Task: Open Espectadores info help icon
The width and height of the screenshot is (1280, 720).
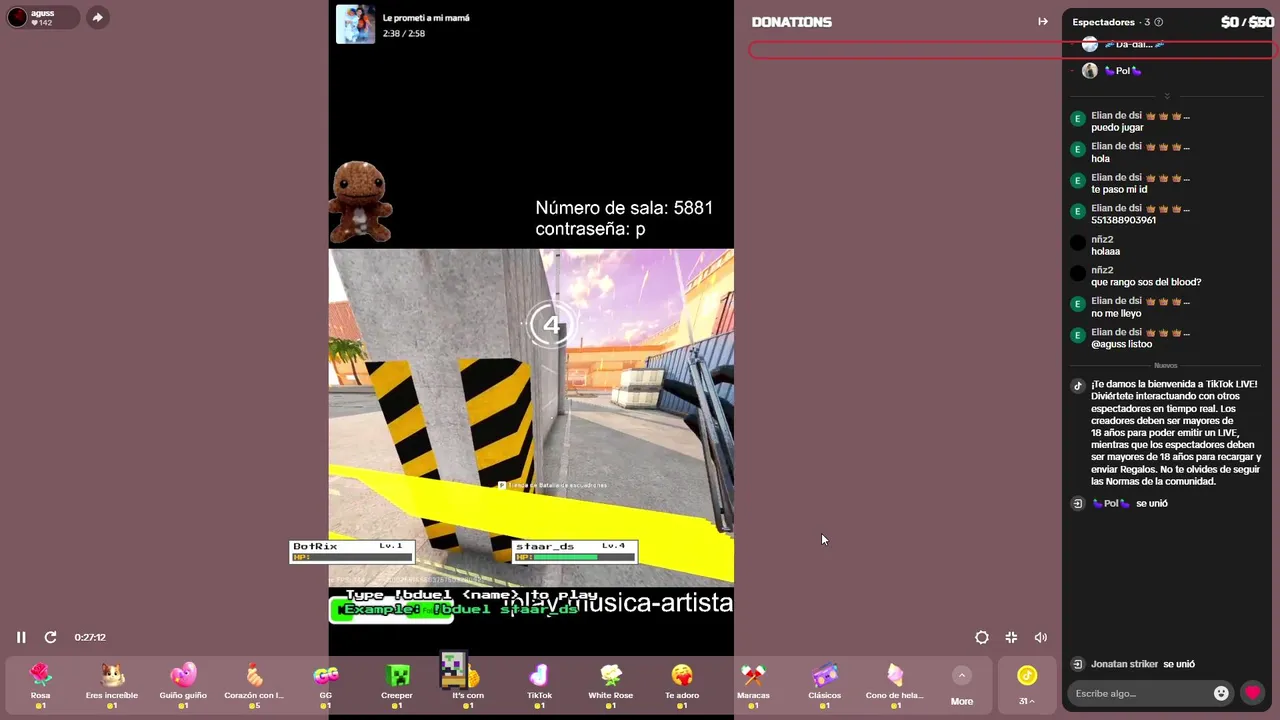Action: (1159, 22)
